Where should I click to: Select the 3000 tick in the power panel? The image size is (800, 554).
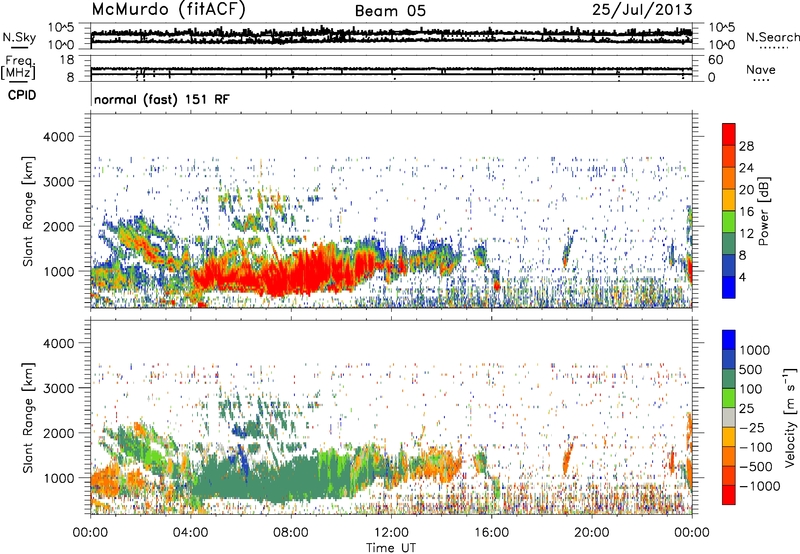[58, 182]
